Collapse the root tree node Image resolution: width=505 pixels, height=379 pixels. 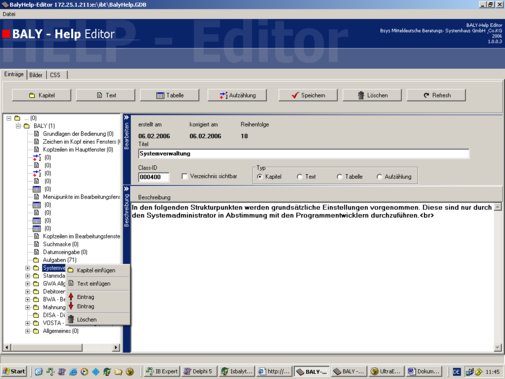[x=9, y=118]
